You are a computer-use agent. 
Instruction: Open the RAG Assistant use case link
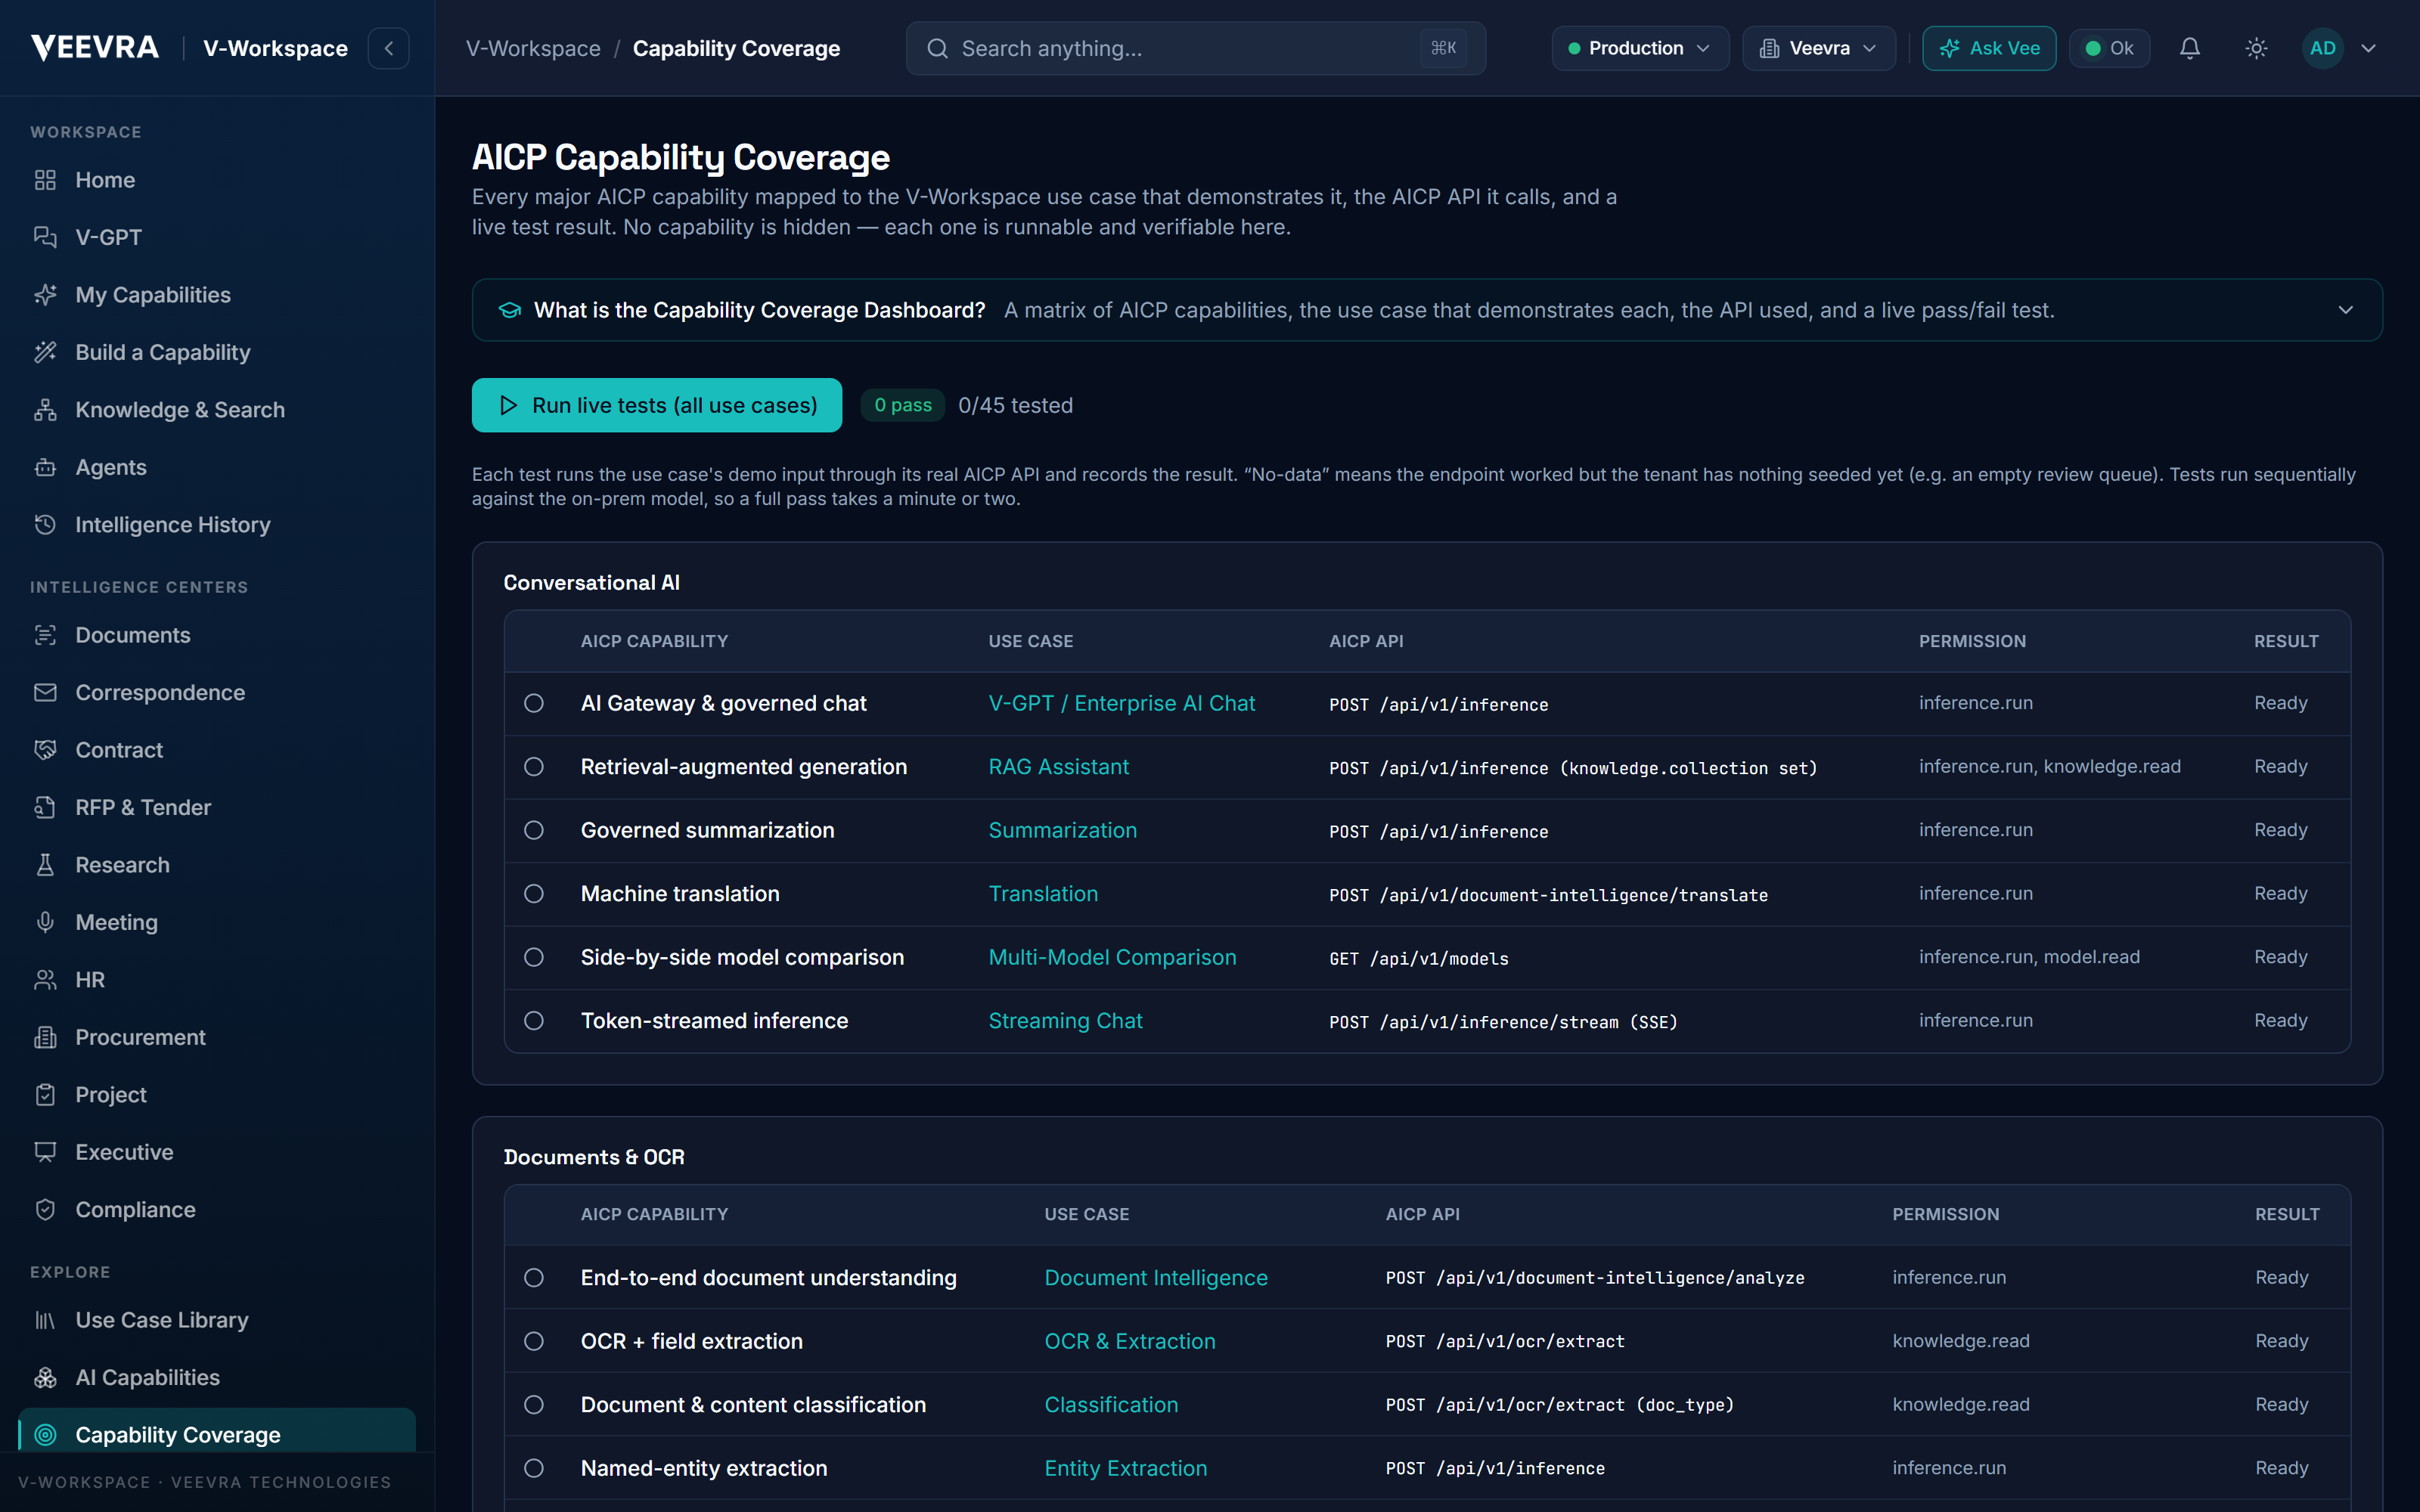pyautogui.click(x=1059, y=767)
